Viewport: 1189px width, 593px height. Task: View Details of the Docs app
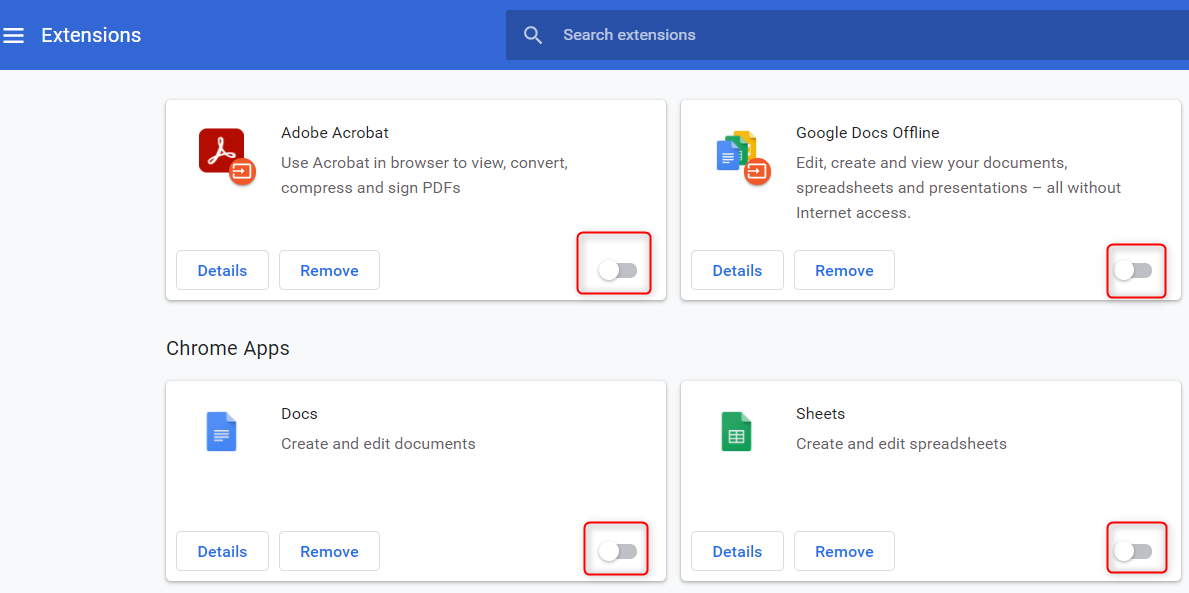[222, 551]
